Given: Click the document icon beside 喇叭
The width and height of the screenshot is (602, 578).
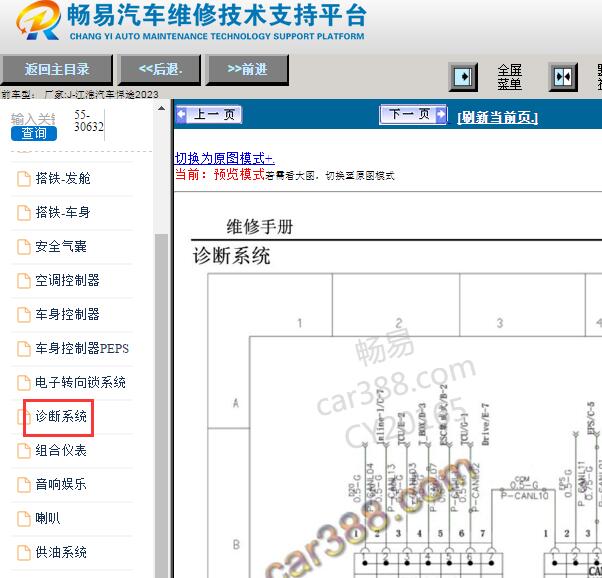Looking at the screenshot, I should tap(24, 518).
